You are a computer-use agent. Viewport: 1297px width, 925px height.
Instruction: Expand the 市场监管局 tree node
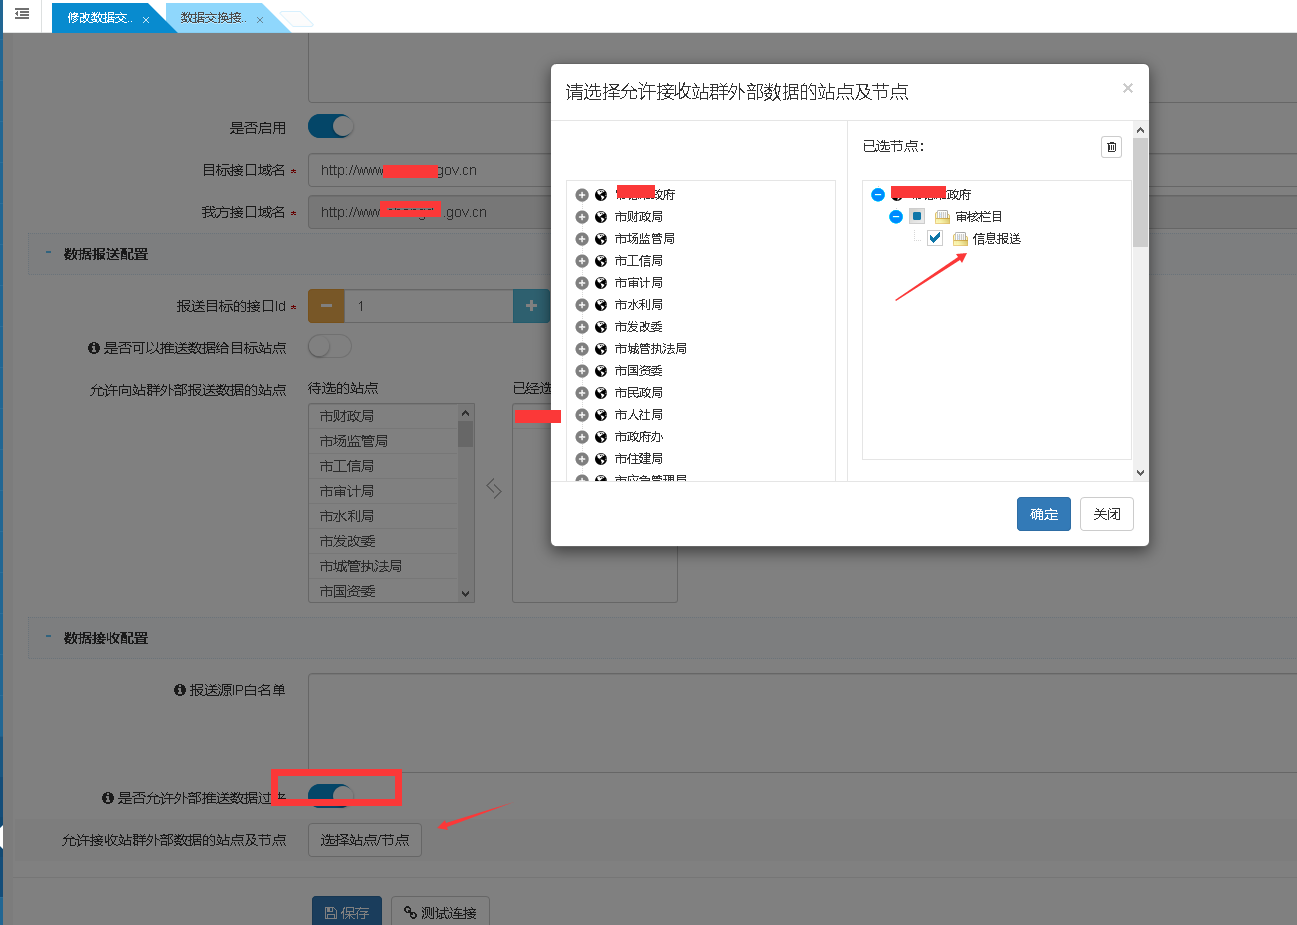pyautogui.click(x=582, y=239)
